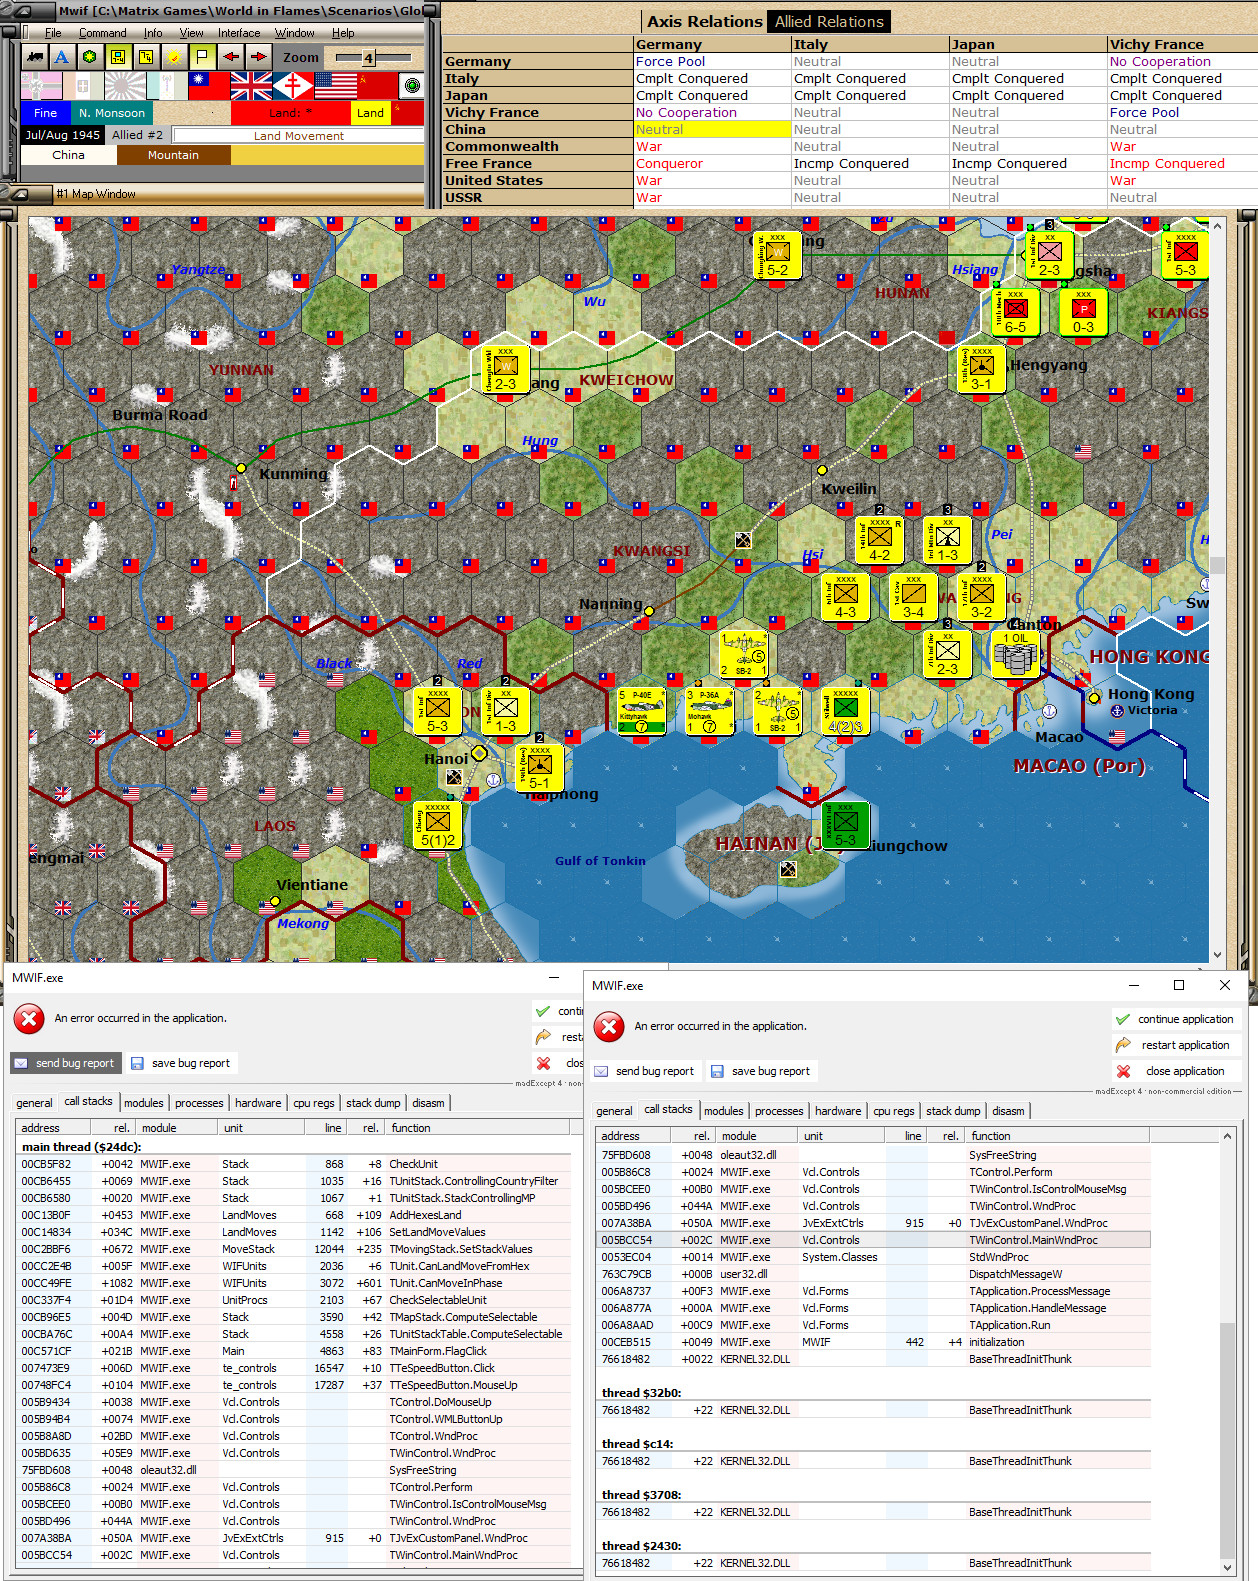1258x1581 pixels.
Task: Select the Japanese rising sun flag
Action: 125,86
